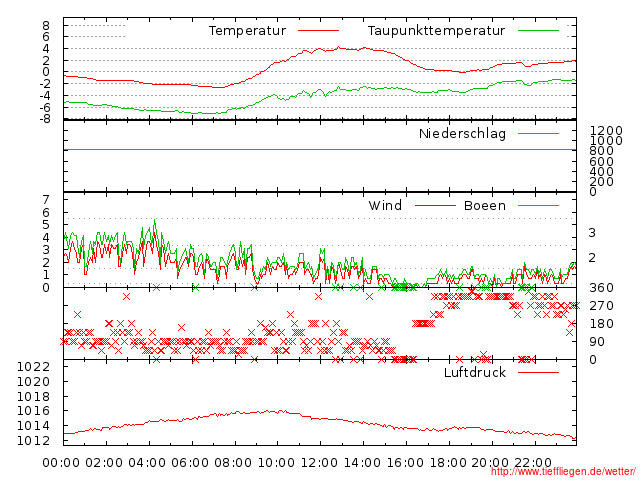Click the green line sample beside 'Niederschlag'
This screenshot has width=640, height=480.
(x=538, y=133)
